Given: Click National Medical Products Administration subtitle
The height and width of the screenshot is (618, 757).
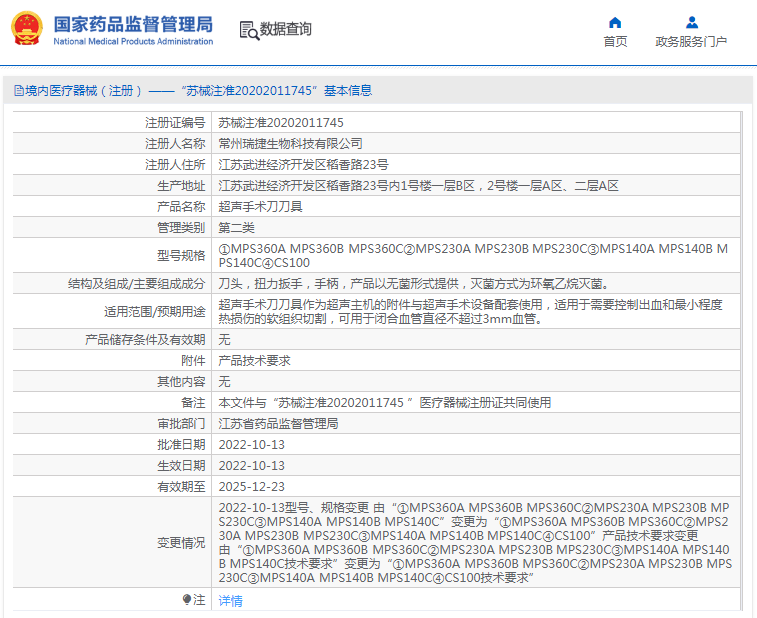Looking at the screenshot, I should (133, 42).
